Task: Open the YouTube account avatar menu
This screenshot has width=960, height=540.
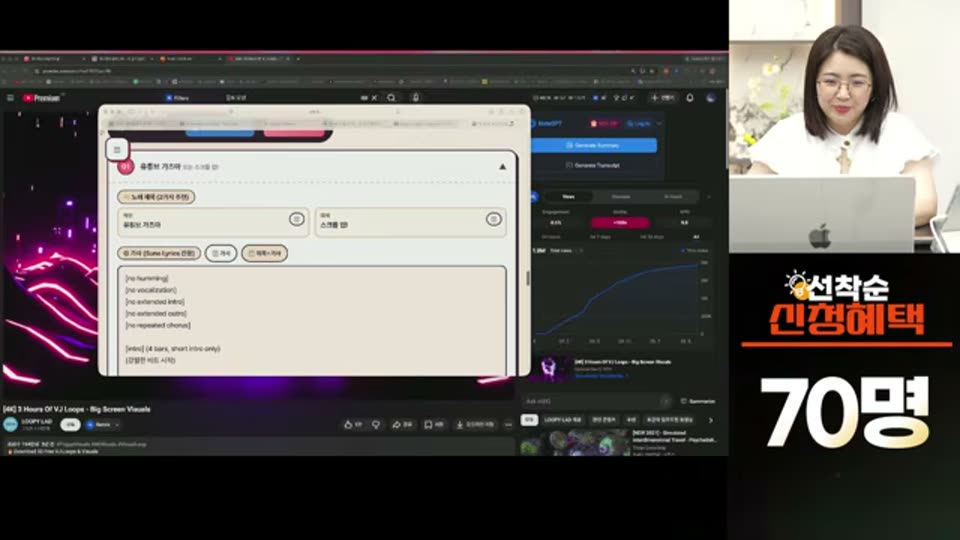Action: 710,98
